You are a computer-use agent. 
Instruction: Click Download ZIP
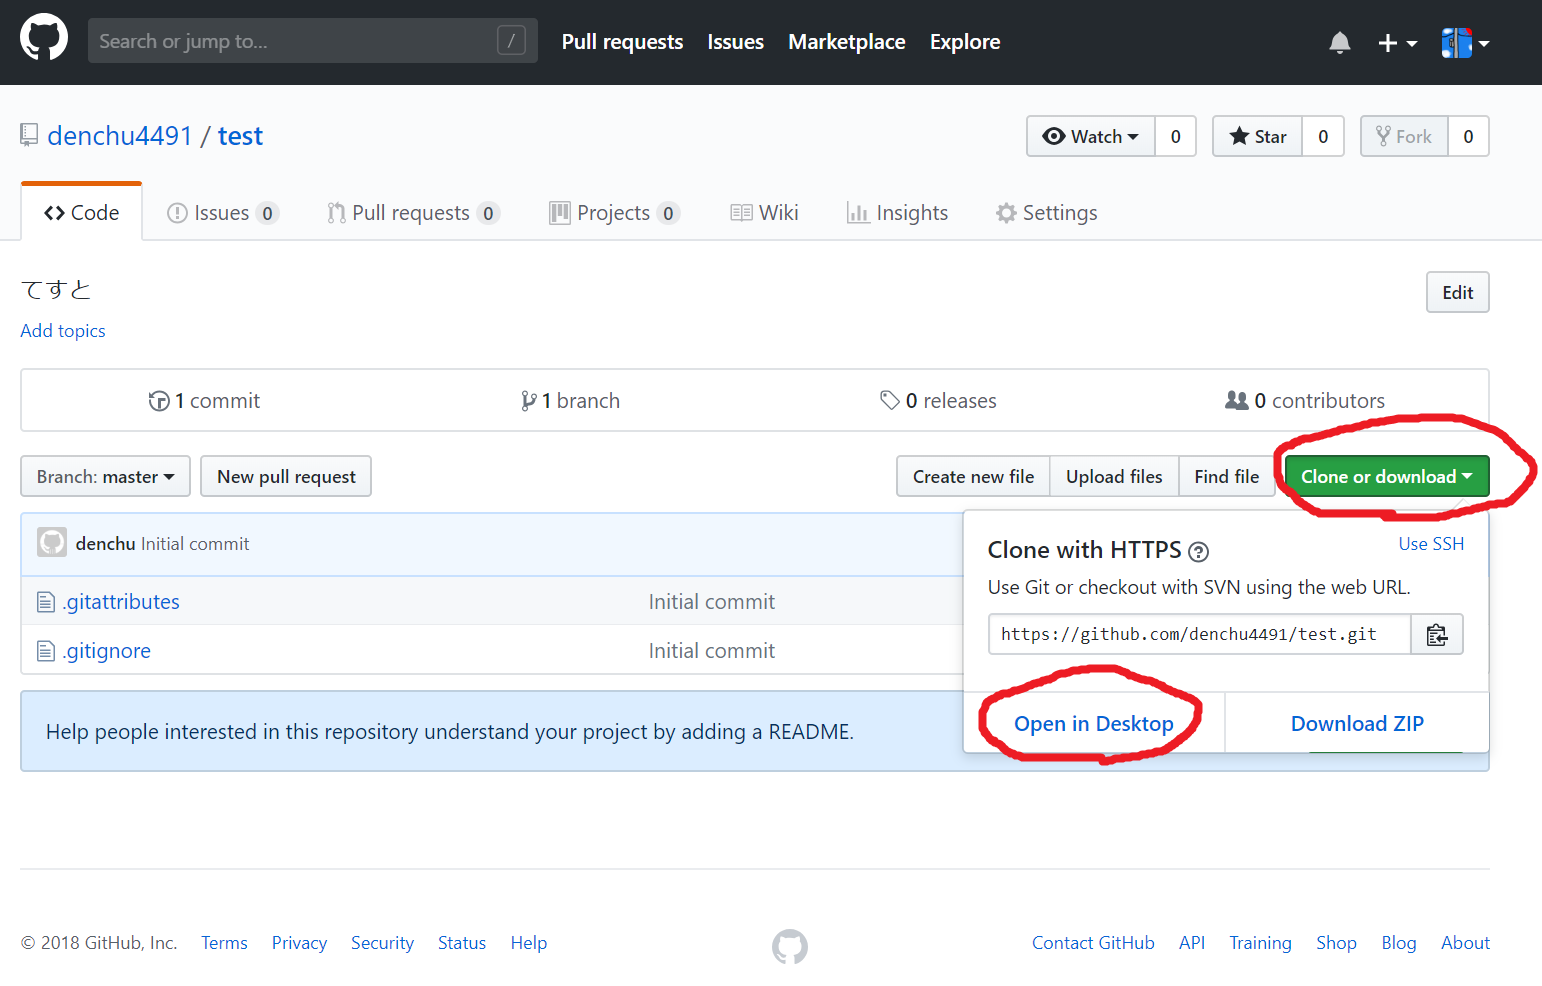[1357, 723]
